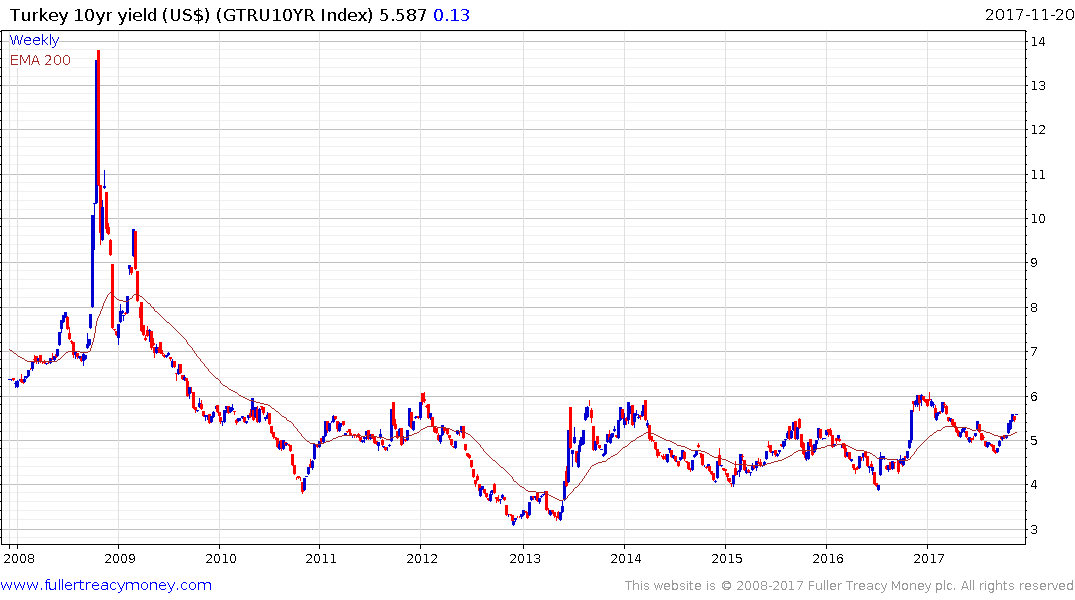1075x600 pixels.
Task: Open the www.fullertreacymoney.com link
Action: (x=106, y=585)
